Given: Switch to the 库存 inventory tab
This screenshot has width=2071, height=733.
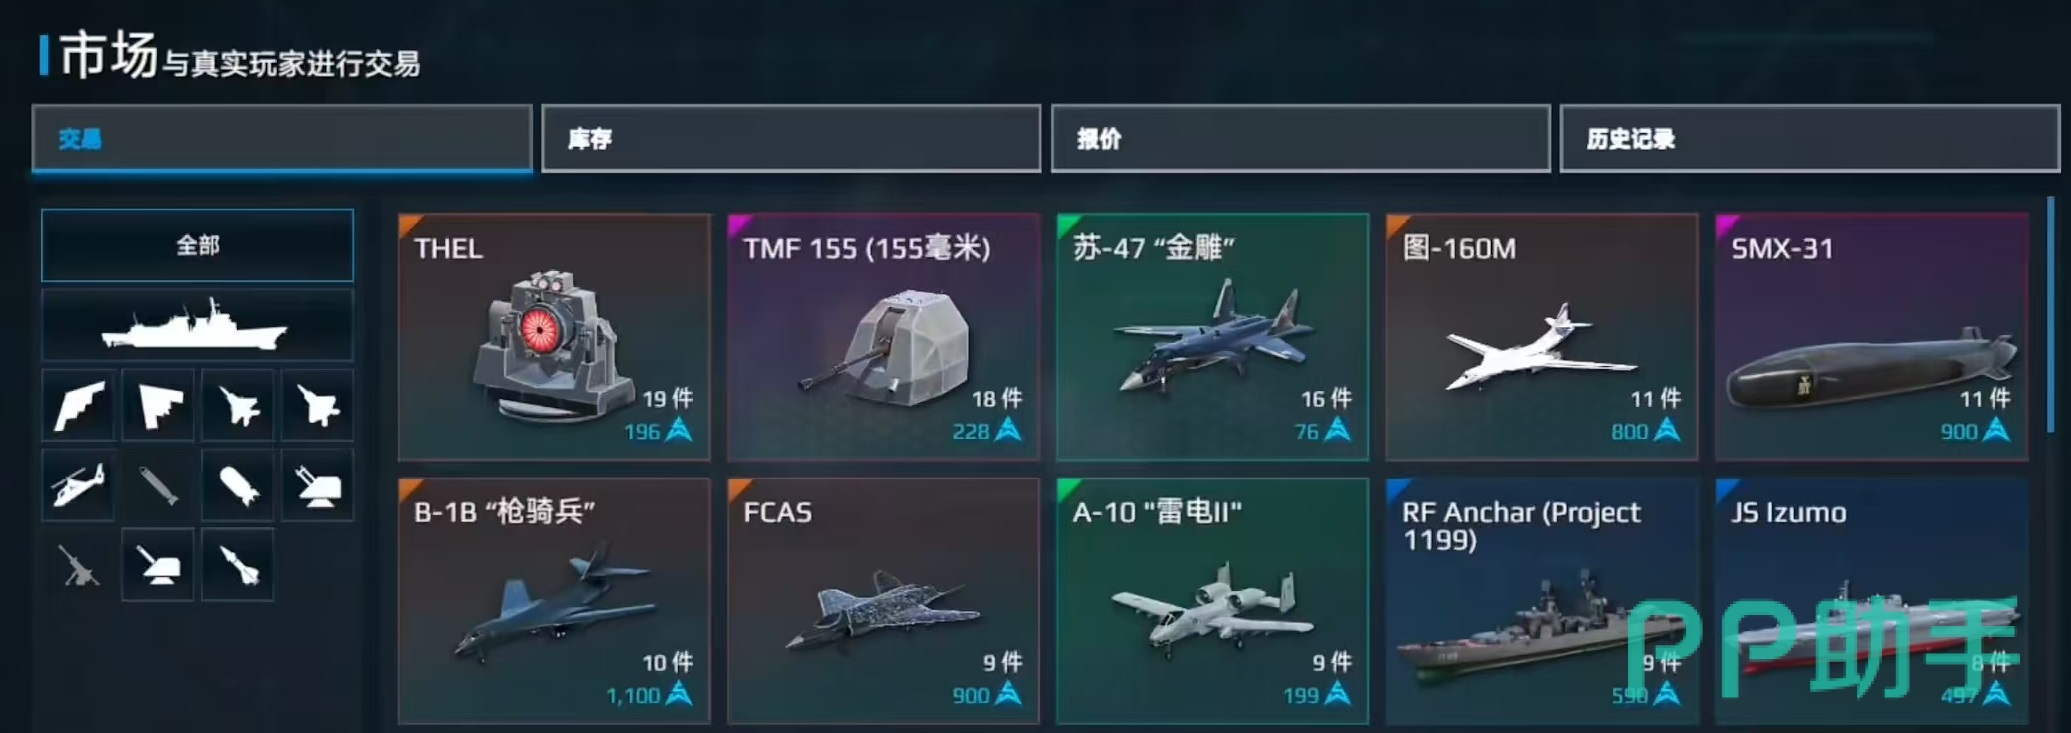Looking at the screenshot, I should [791, 139].
